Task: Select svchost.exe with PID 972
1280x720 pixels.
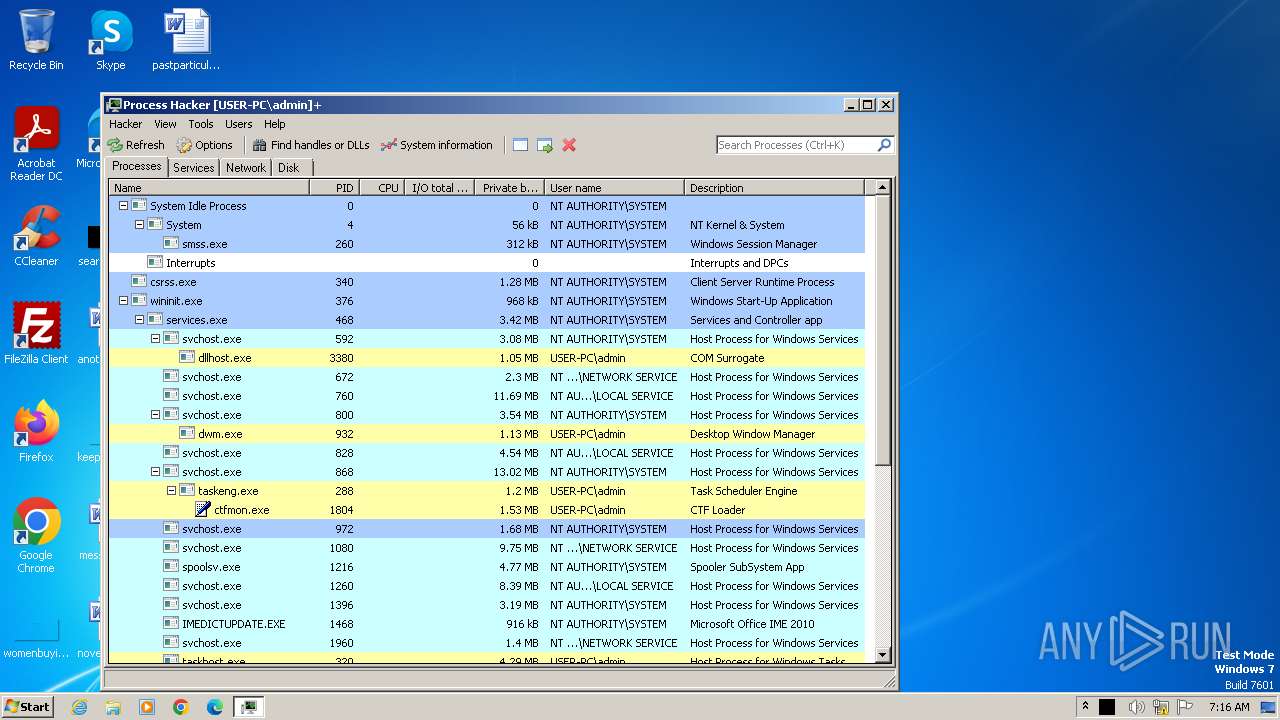Action: pyautogui.click(x=487, y=529)
